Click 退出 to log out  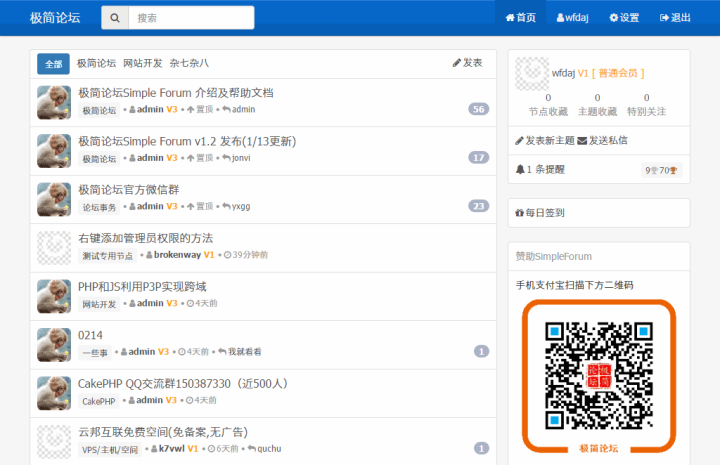pyautogui.click(x=675, y=18)
